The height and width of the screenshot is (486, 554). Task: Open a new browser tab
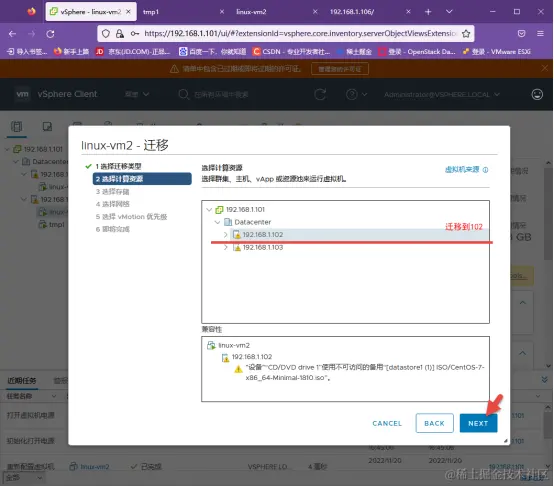click(428, 12)
